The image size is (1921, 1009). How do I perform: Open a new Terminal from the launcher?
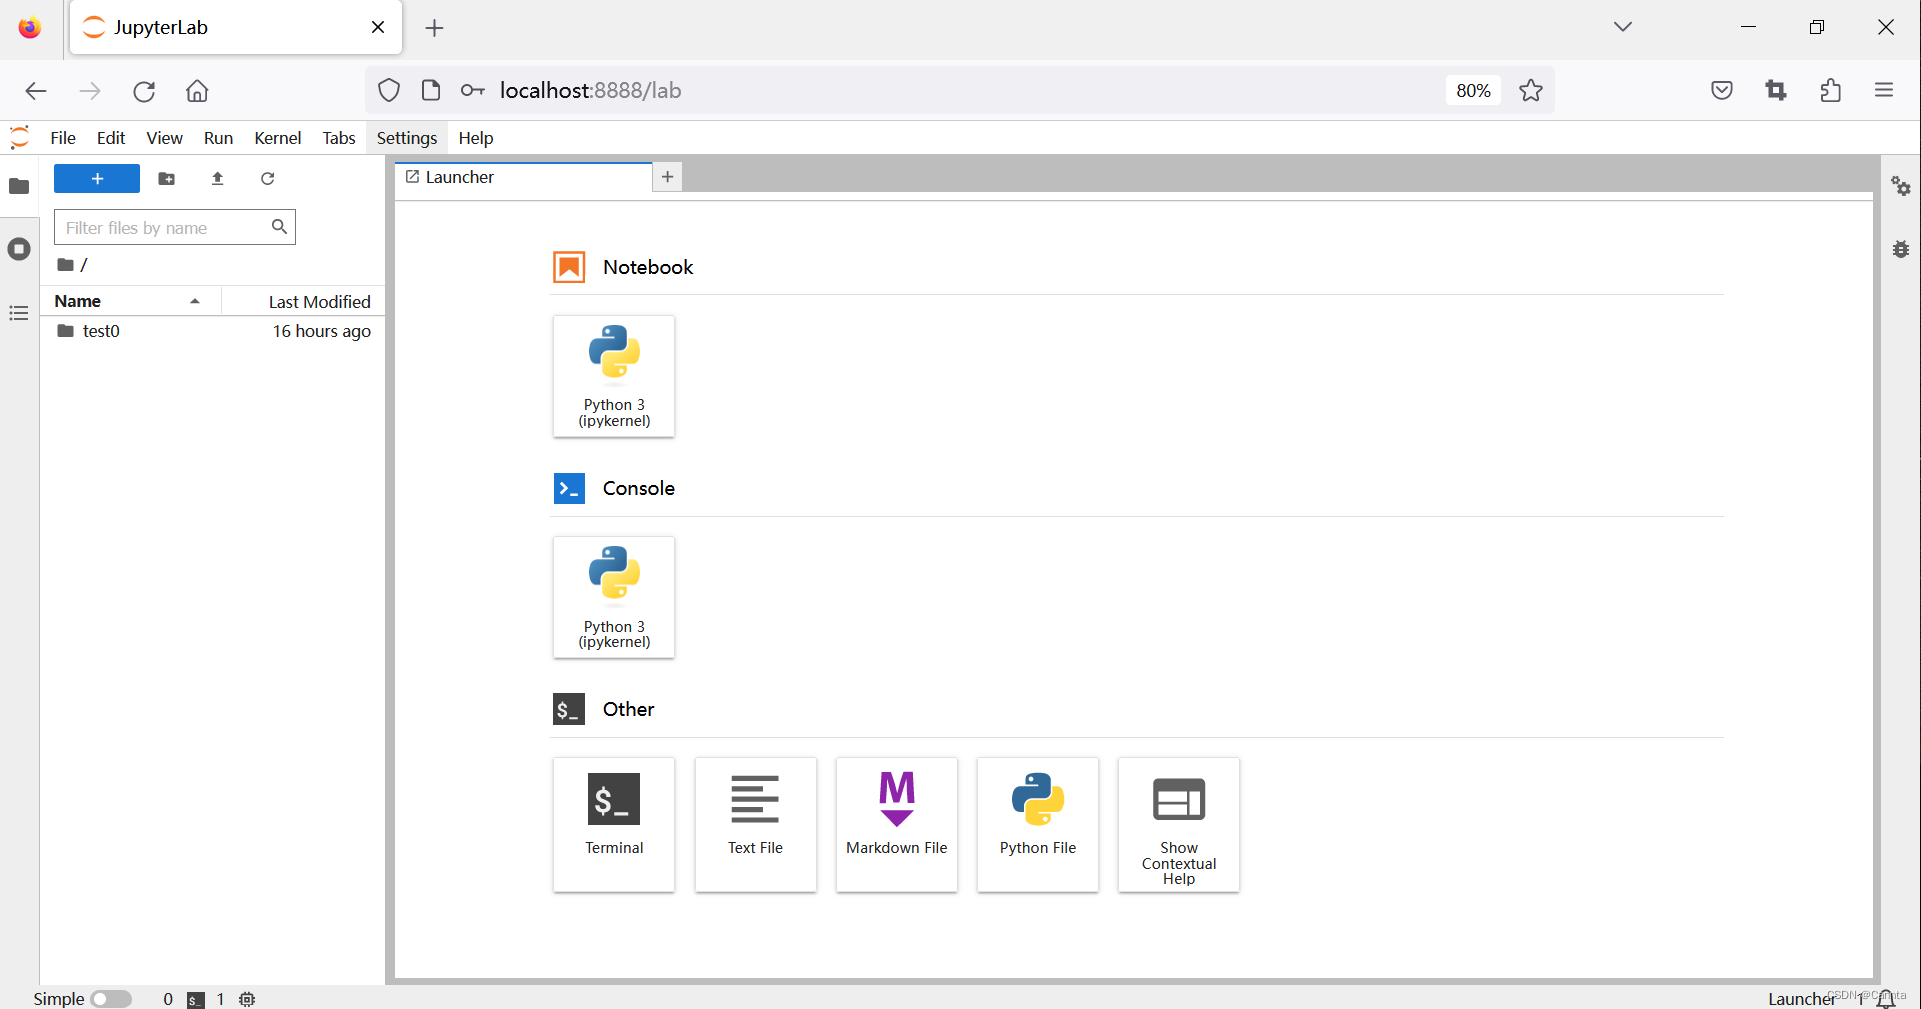[x=613, y=824]
